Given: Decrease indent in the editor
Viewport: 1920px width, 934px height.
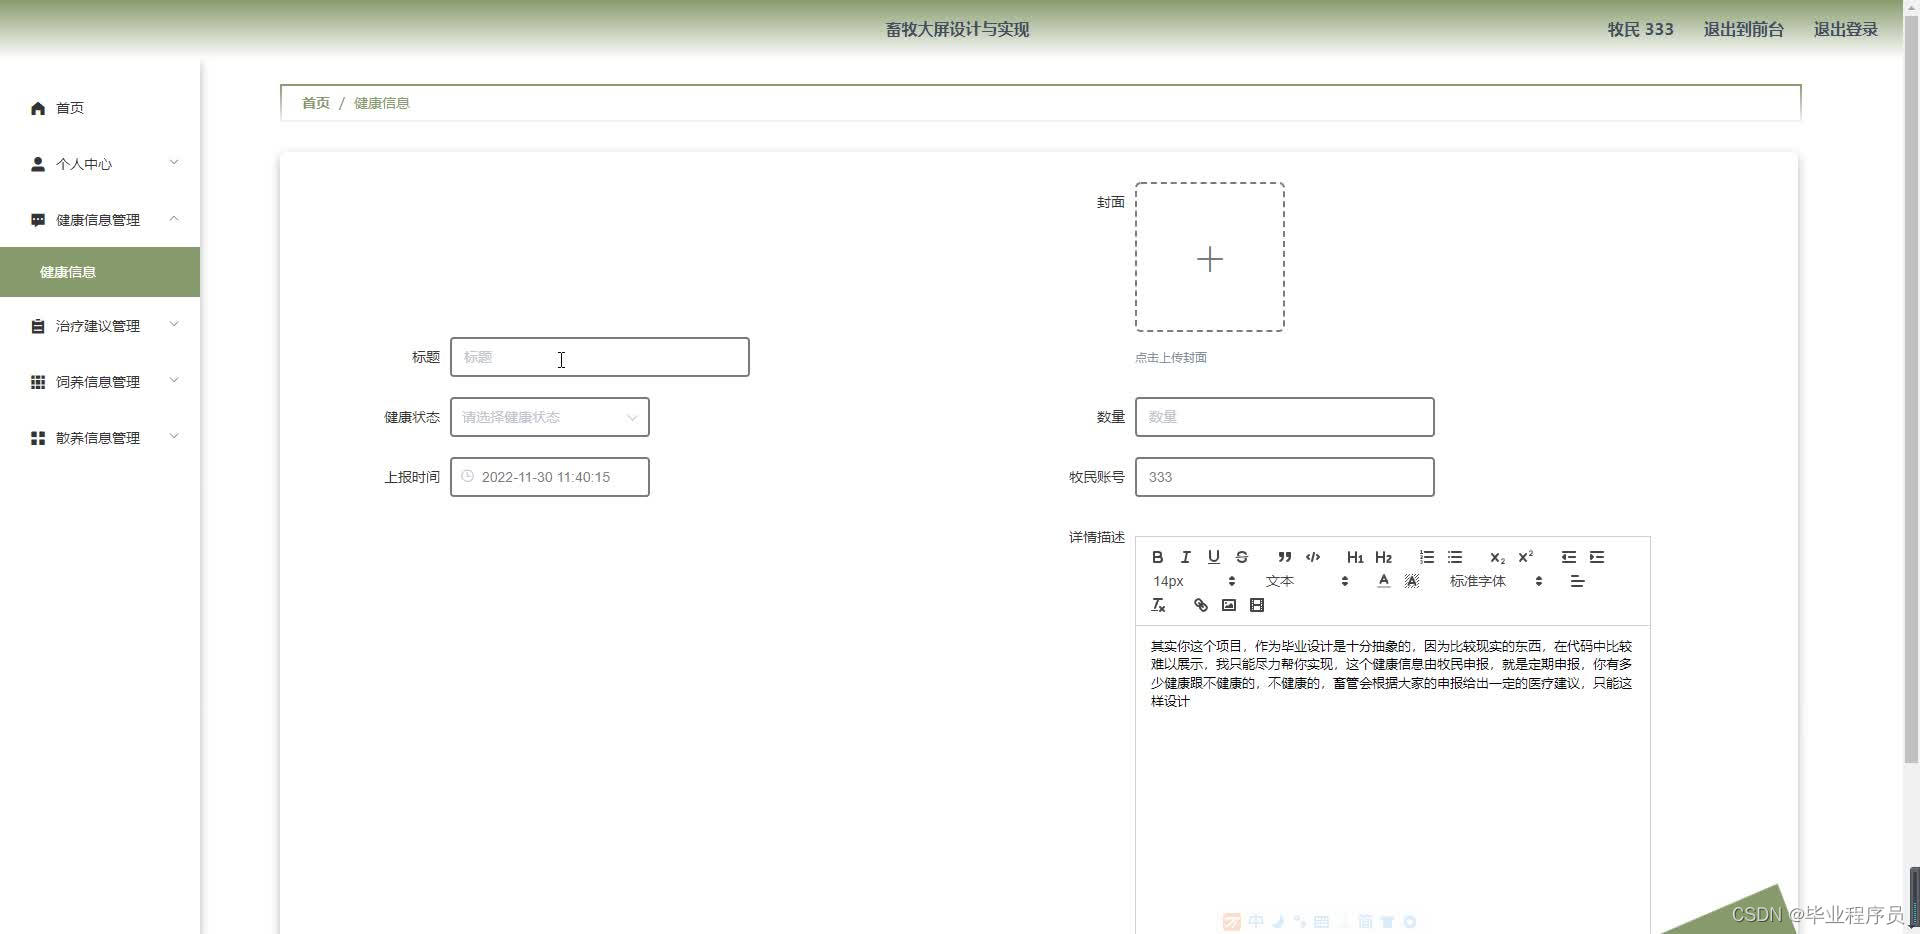Looking at the screenshot, I should click(x=1568, y=557).
